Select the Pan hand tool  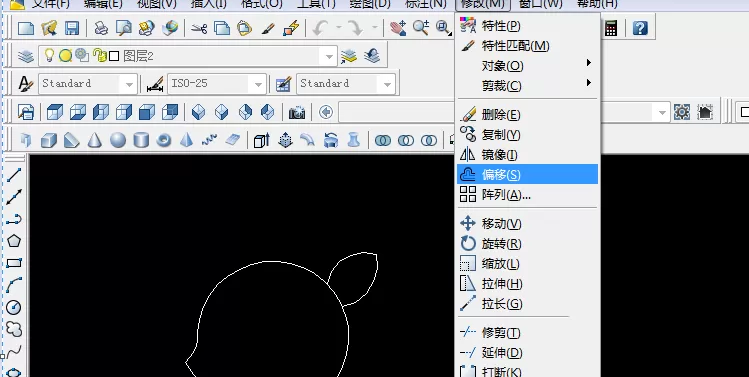point(397,28)
